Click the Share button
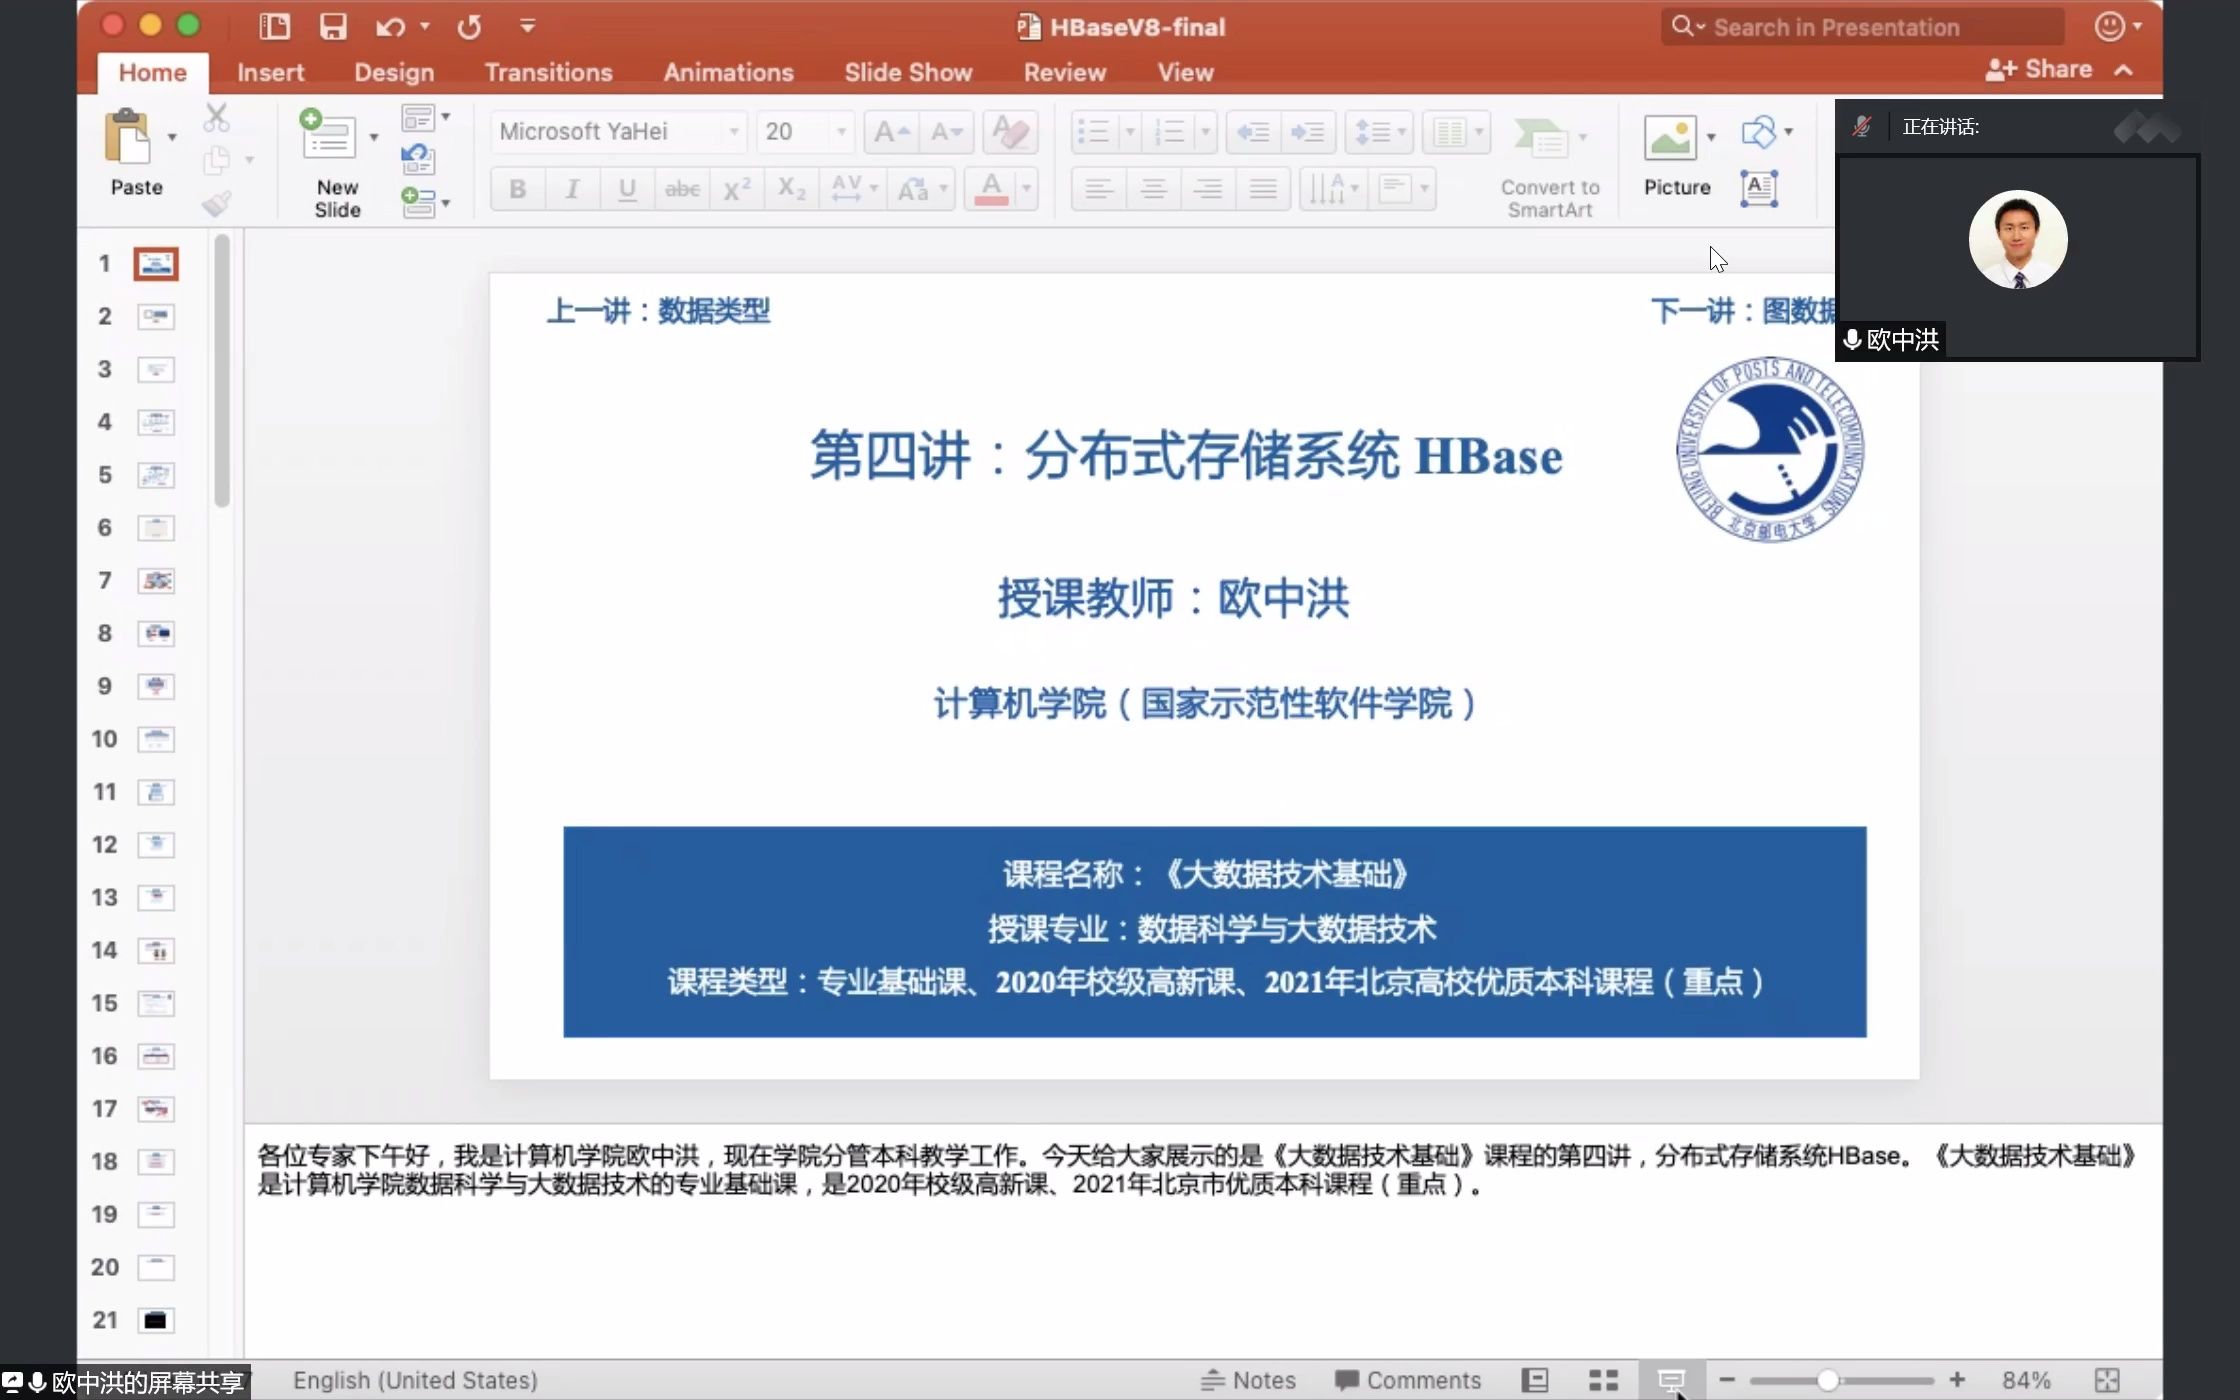This screenshot has height=1400, width=2240. 2040,69
